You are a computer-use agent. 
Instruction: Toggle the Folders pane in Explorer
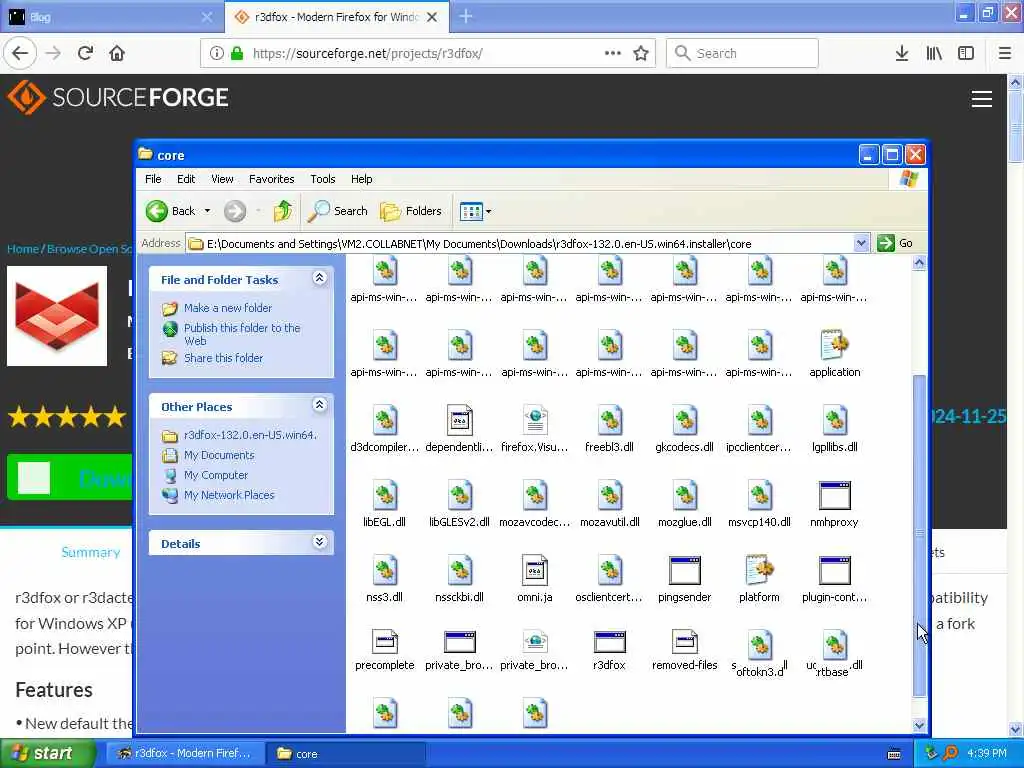point(411,211)
